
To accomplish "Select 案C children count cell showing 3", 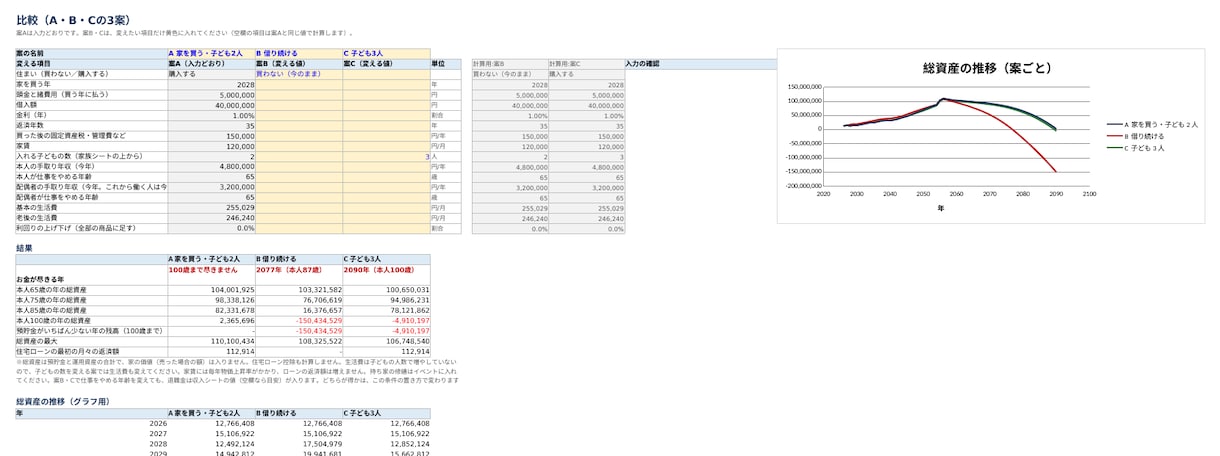I will point(386,157).
